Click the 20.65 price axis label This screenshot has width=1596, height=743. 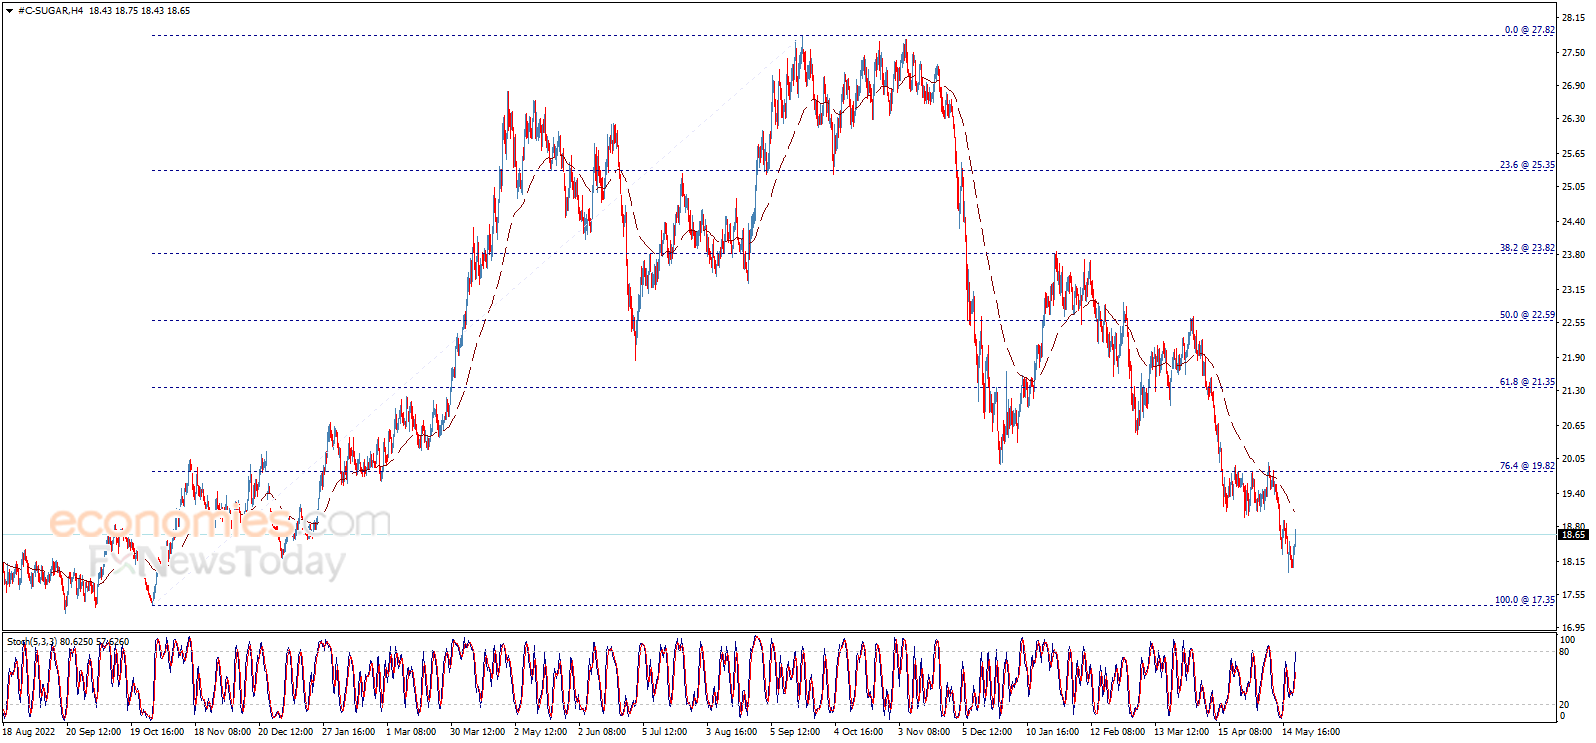click(x=1573, y=425)
